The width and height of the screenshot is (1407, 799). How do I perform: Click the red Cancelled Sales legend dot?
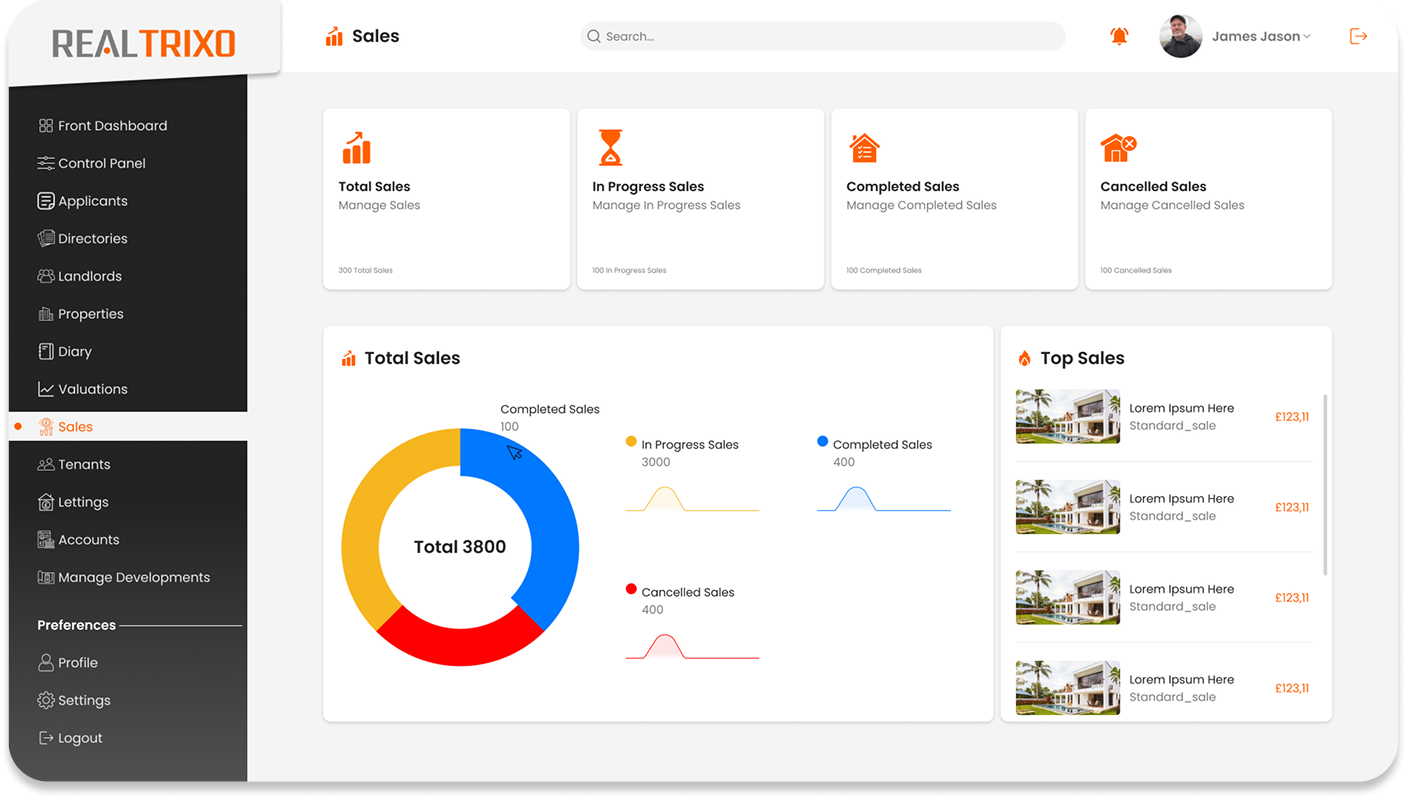click(631, 589)
